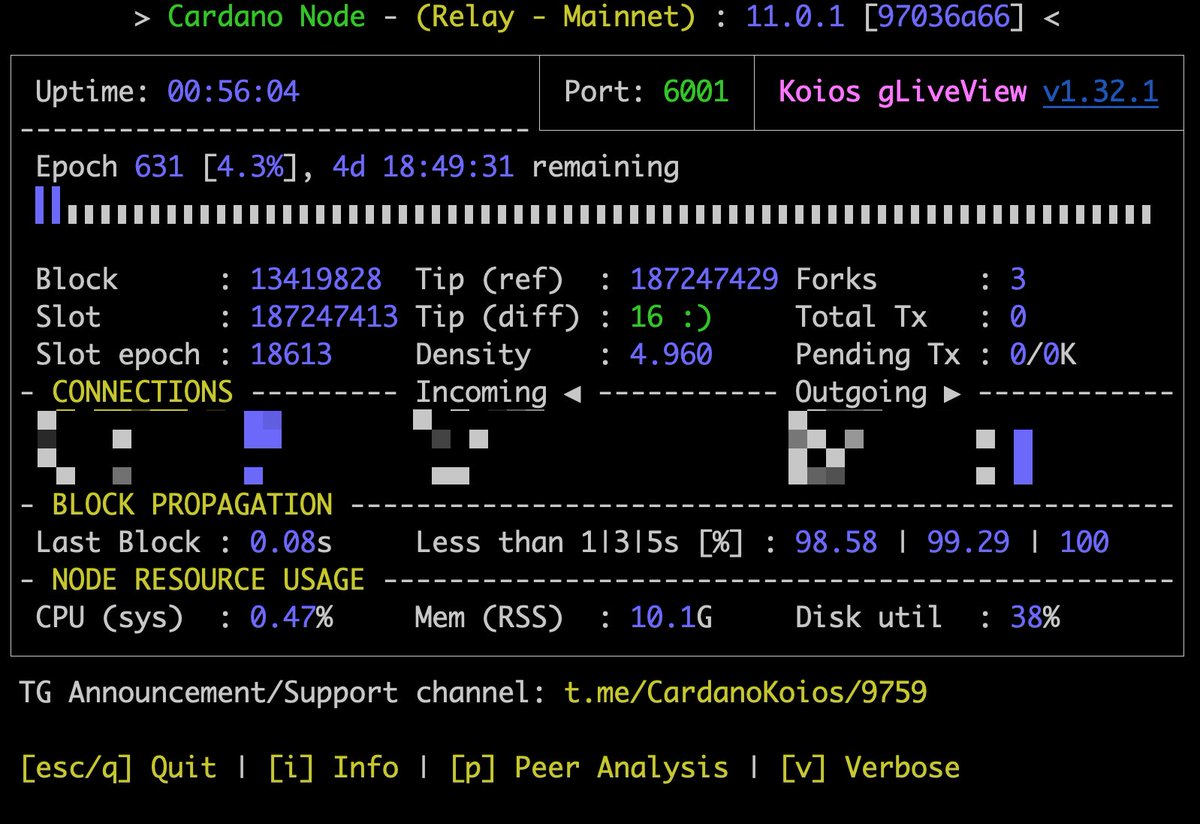Click the Last Block value 0.08s

[291, 542]
